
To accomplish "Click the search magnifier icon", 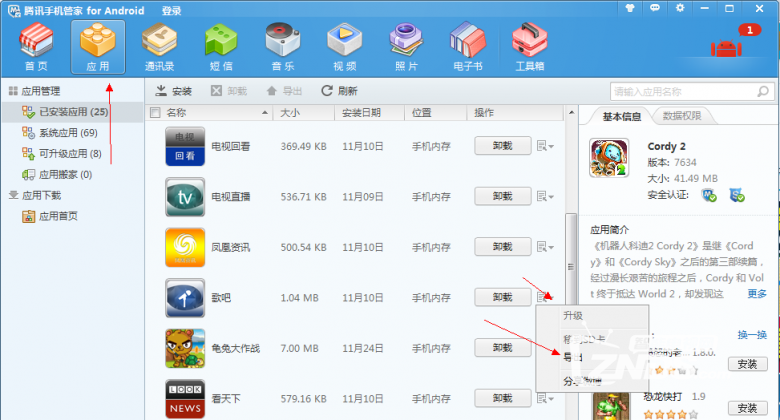I will [763, 91].
